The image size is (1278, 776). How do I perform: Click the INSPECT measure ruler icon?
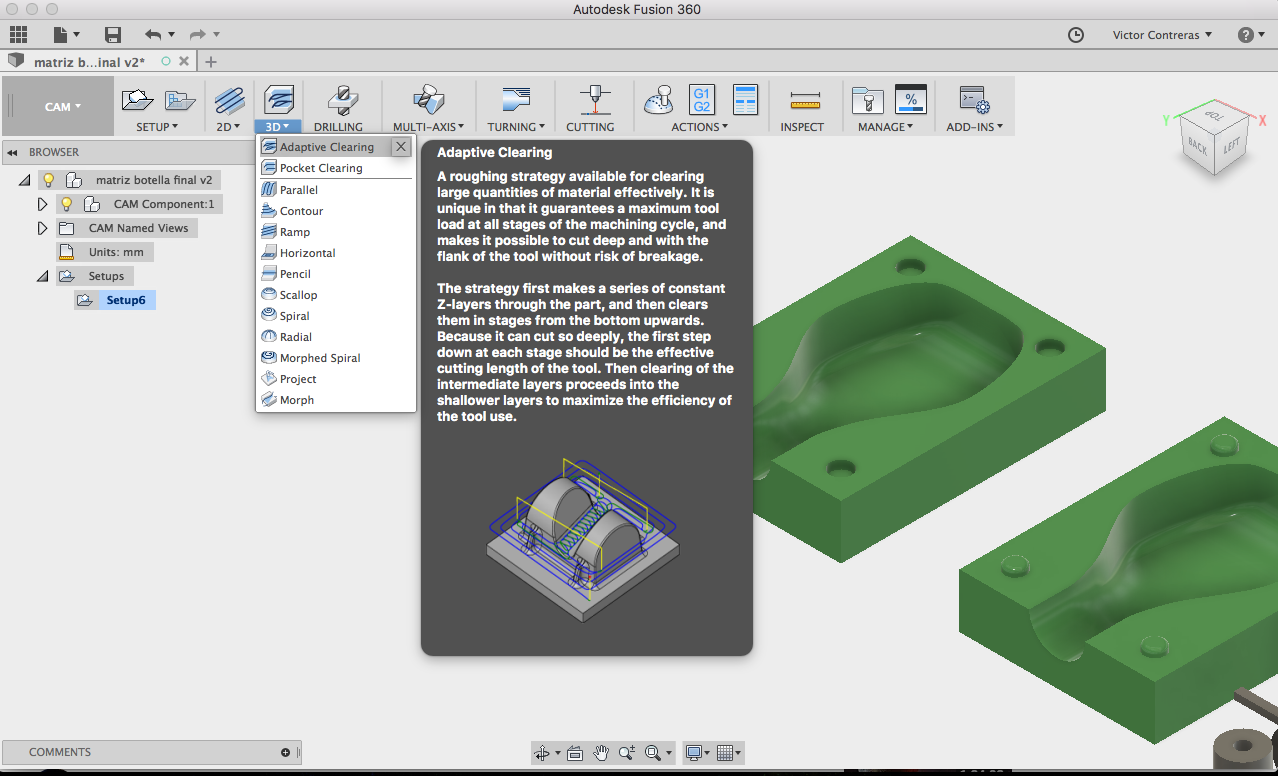[804, 101]
